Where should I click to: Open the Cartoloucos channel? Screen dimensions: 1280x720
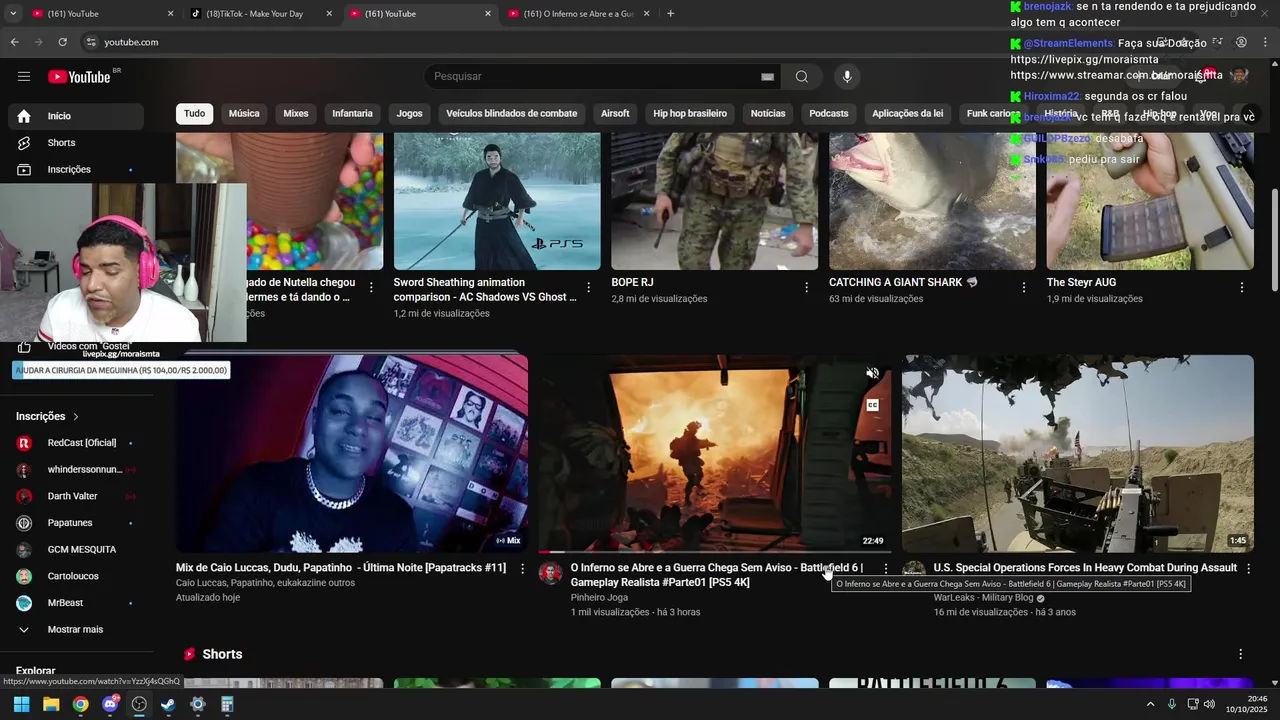pyautogui.click(x=76, y=576)
